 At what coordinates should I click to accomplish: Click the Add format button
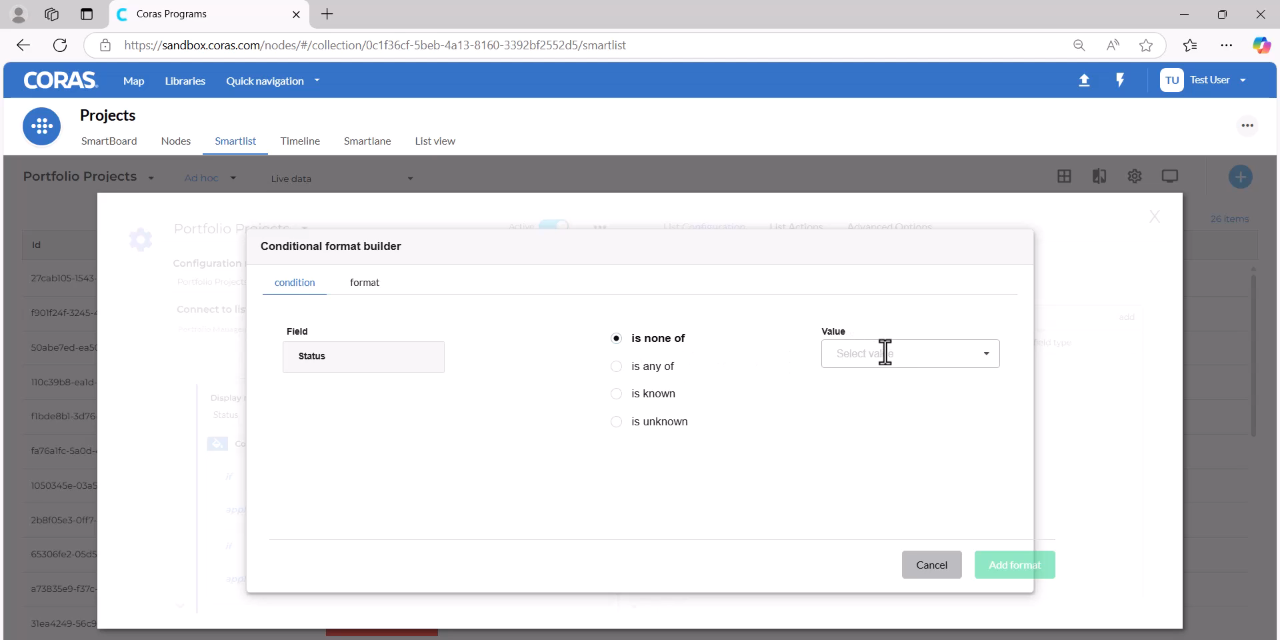click(x=1015, y=565)
